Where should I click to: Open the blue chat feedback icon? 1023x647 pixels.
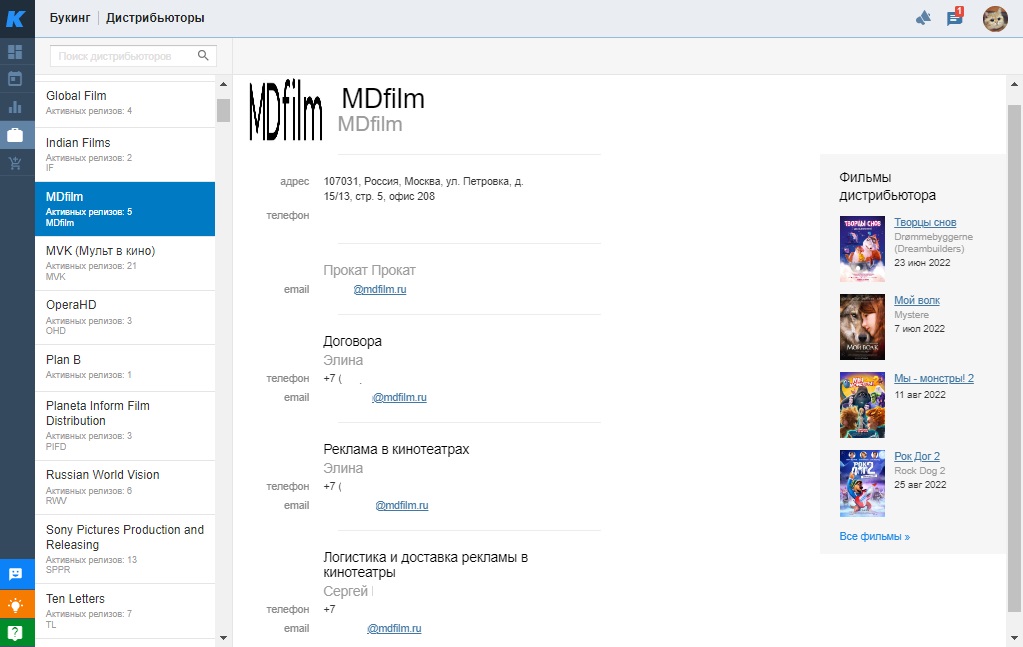(x=16, y=574)
